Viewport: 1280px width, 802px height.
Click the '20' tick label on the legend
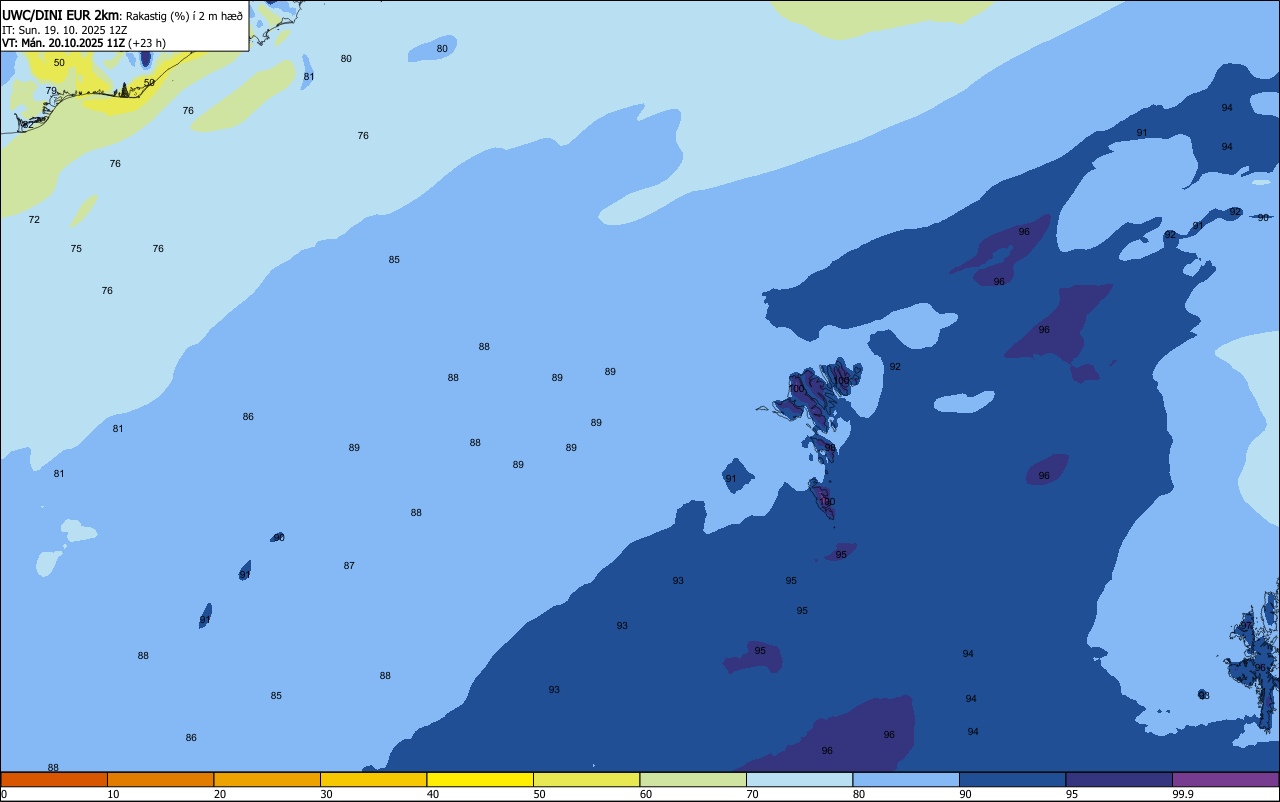point(220,794)
